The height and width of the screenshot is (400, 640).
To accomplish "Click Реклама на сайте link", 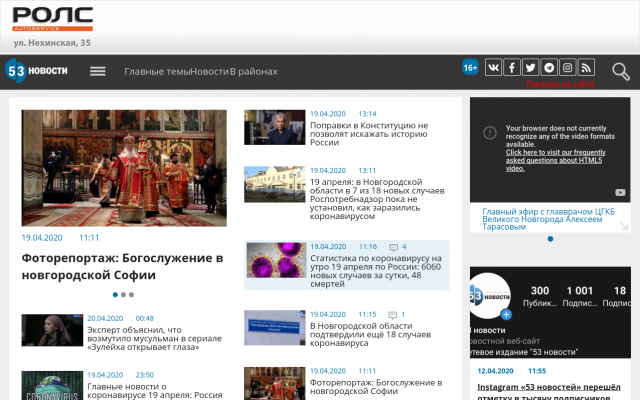I will coord(560,83).
